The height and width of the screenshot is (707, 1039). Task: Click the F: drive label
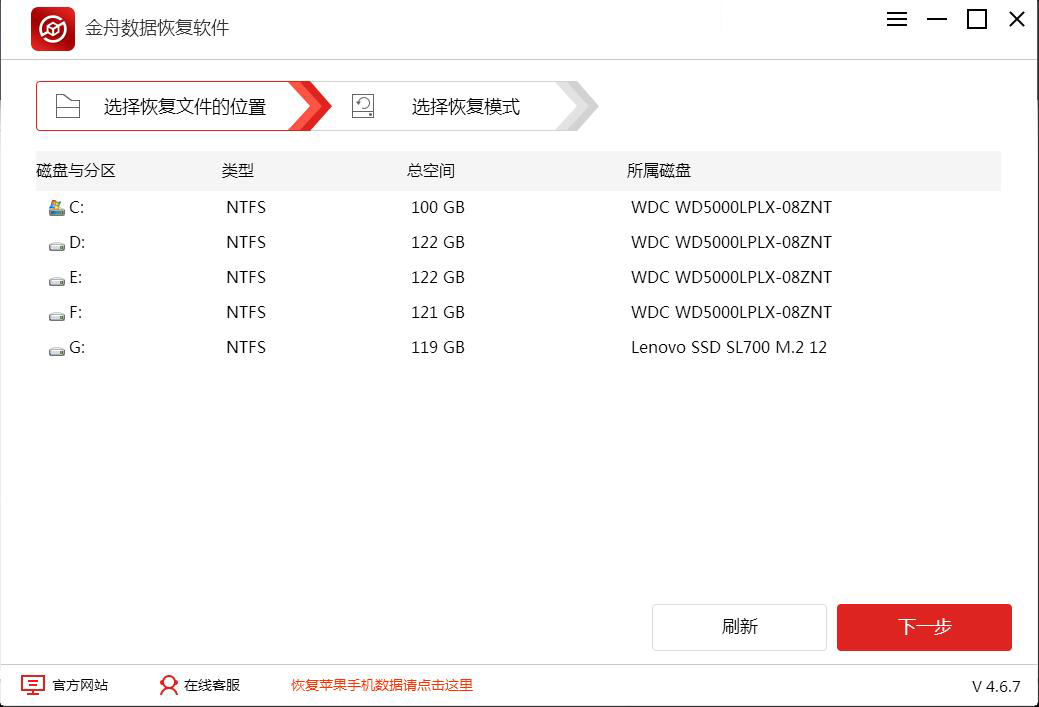(76, 313)
